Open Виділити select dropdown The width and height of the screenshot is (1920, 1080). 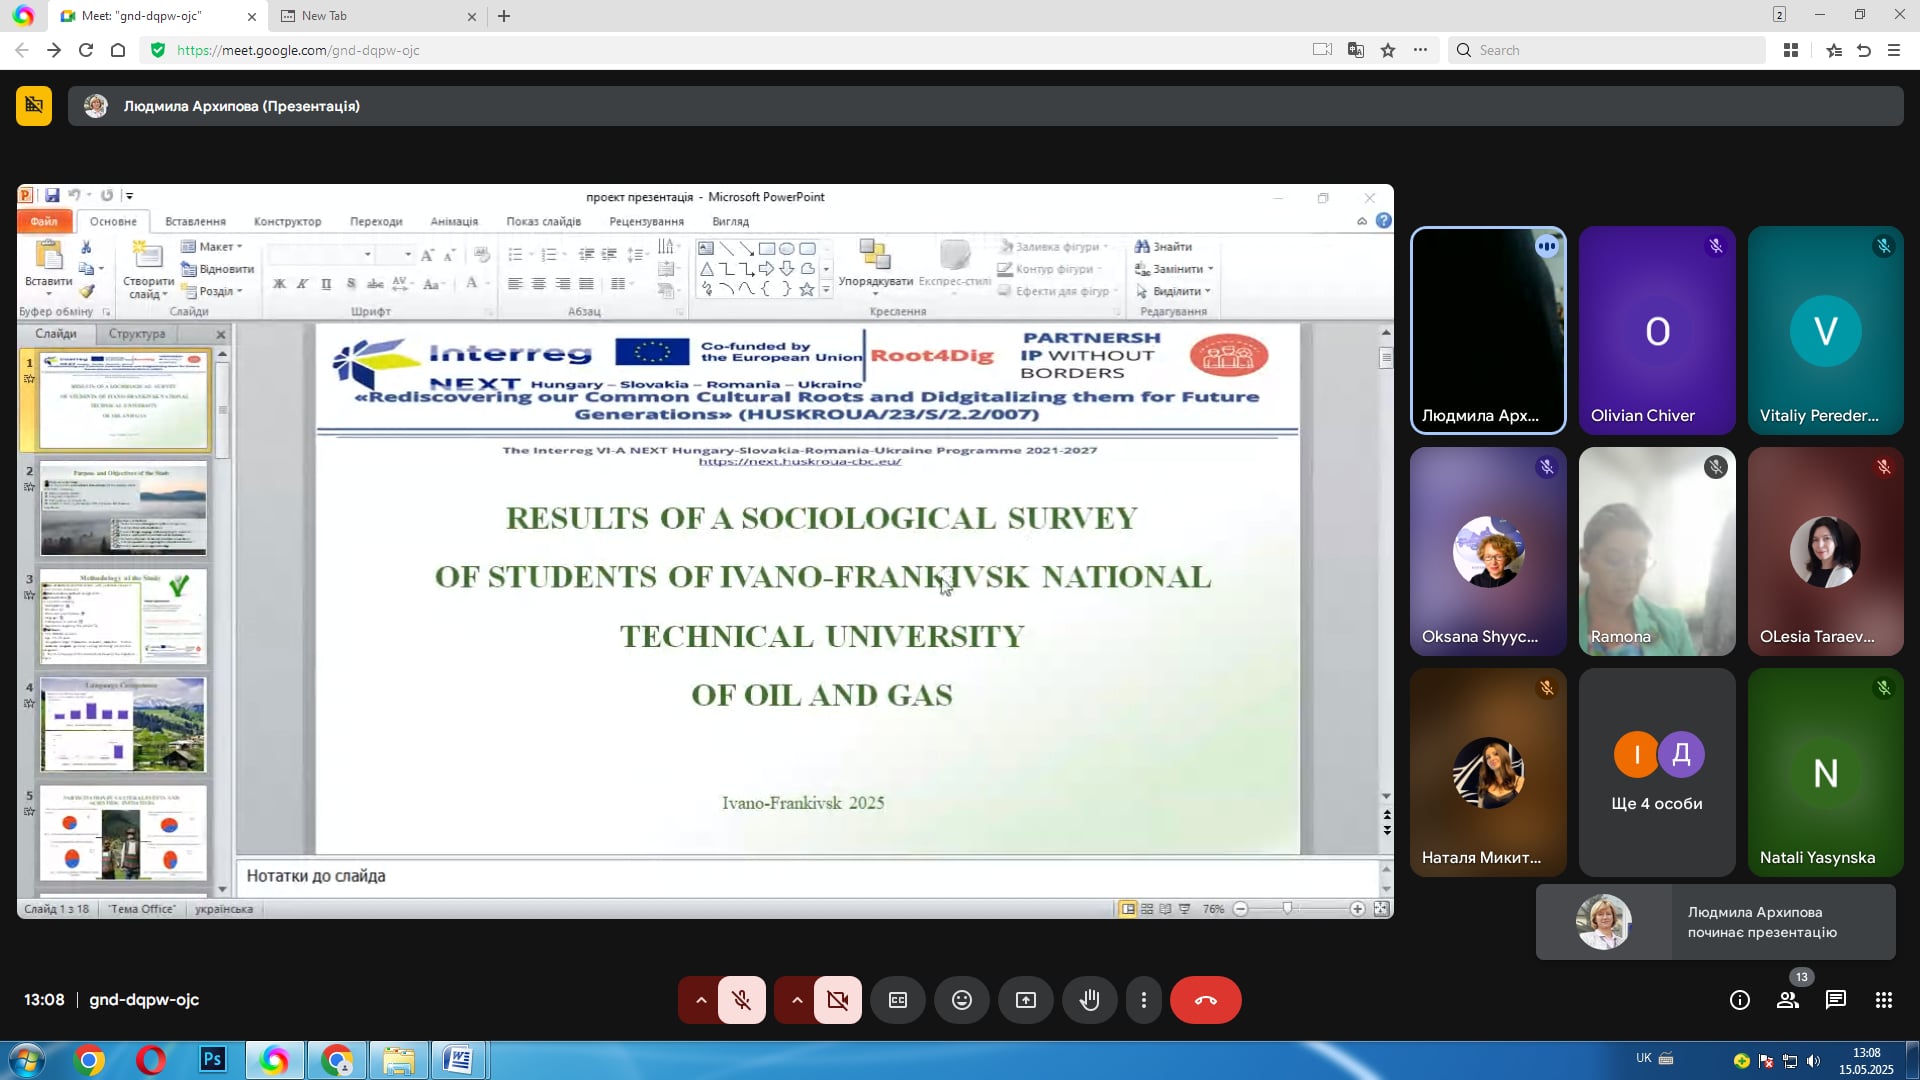coord(1173,291)
